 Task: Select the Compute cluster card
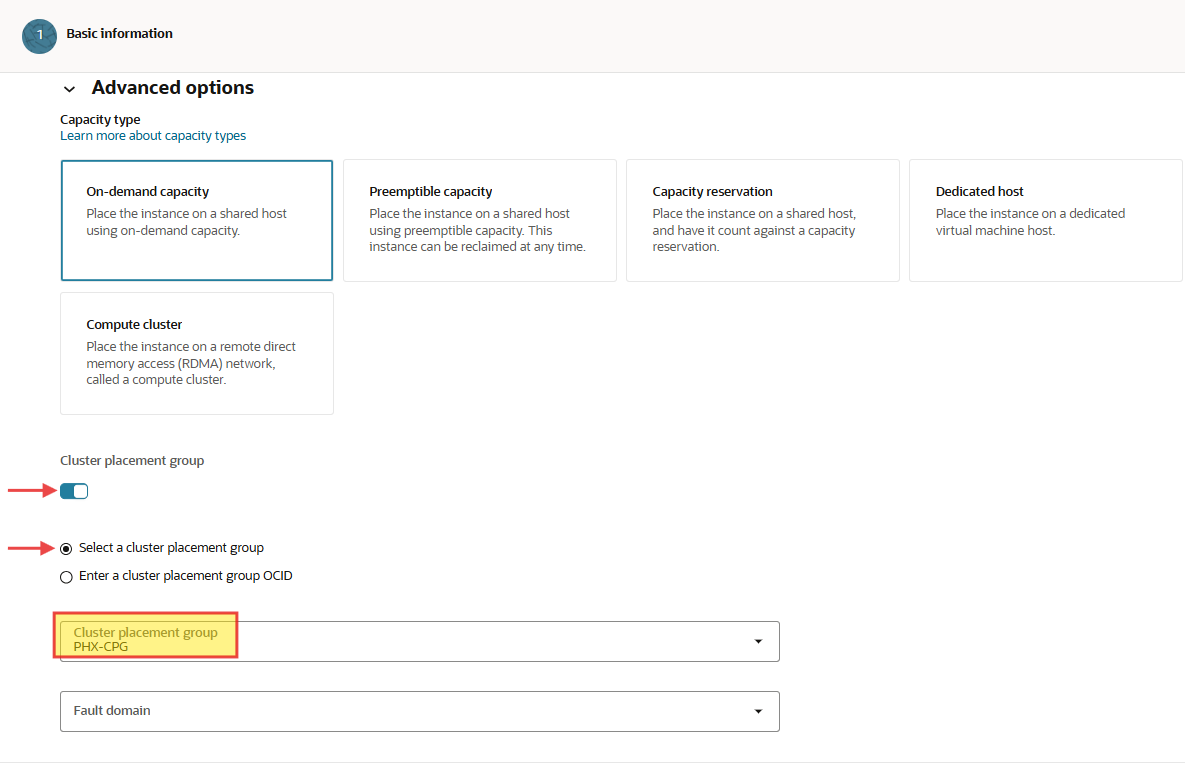coord(197,354)
